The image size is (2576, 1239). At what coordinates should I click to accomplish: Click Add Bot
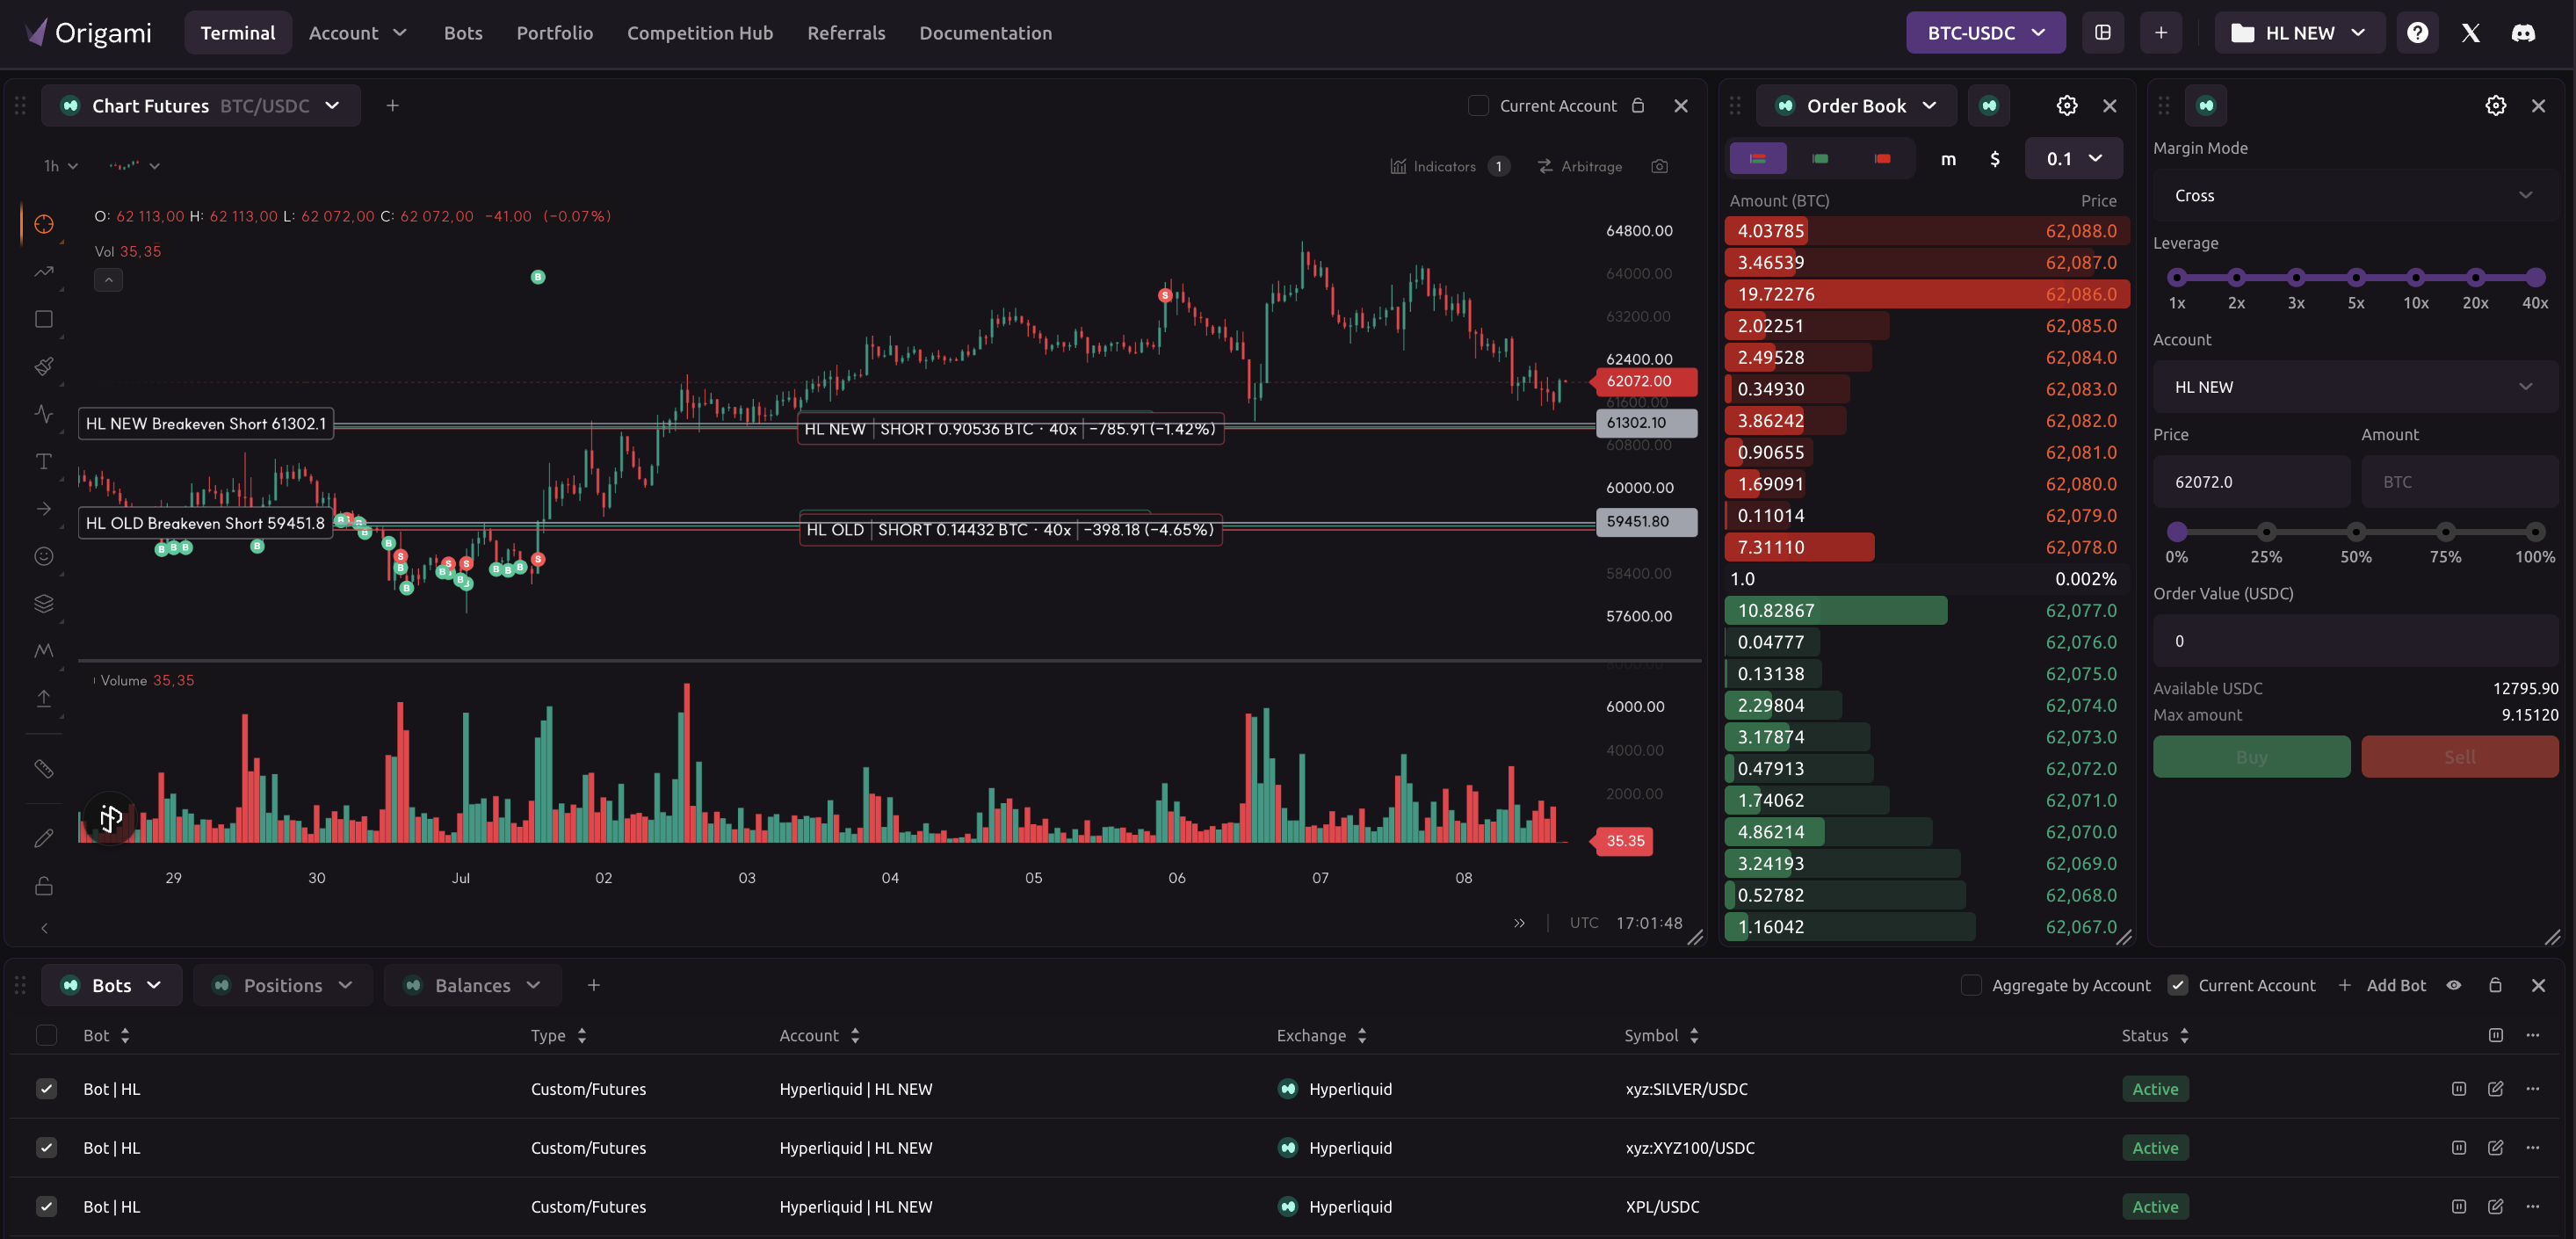coord(2381,985)
